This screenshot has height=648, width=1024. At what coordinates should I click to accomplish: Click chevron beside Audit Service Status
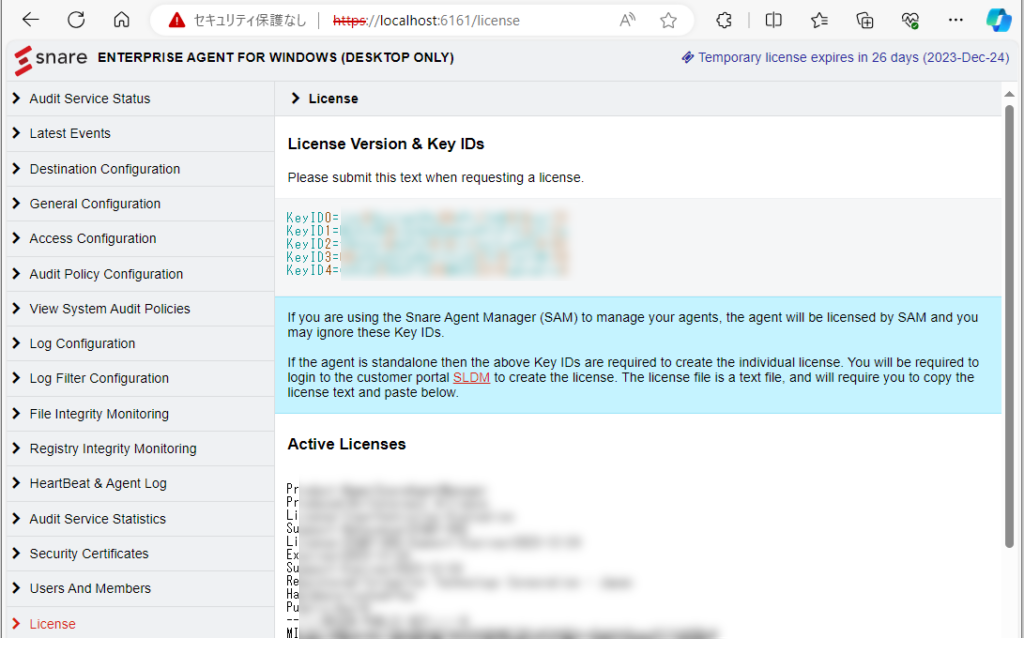point(16,98)
